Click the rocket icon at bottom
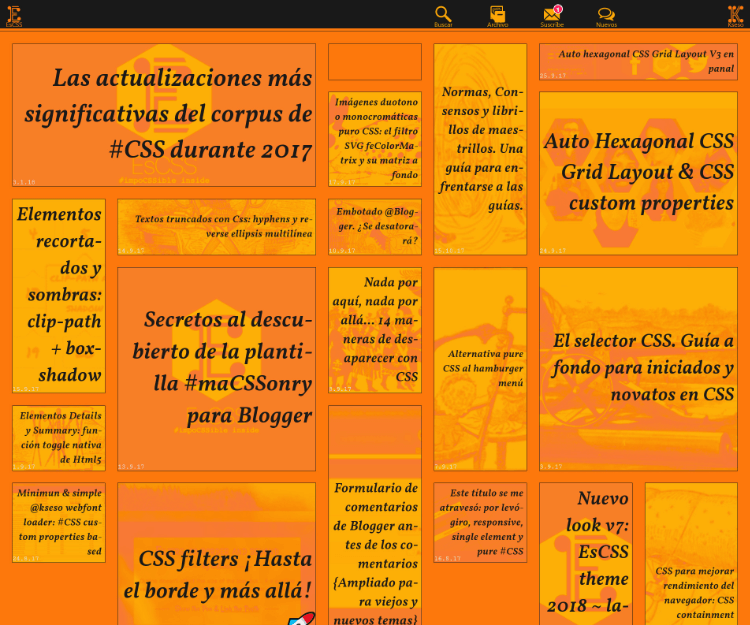Screen dimensions: 750x625 300,611
